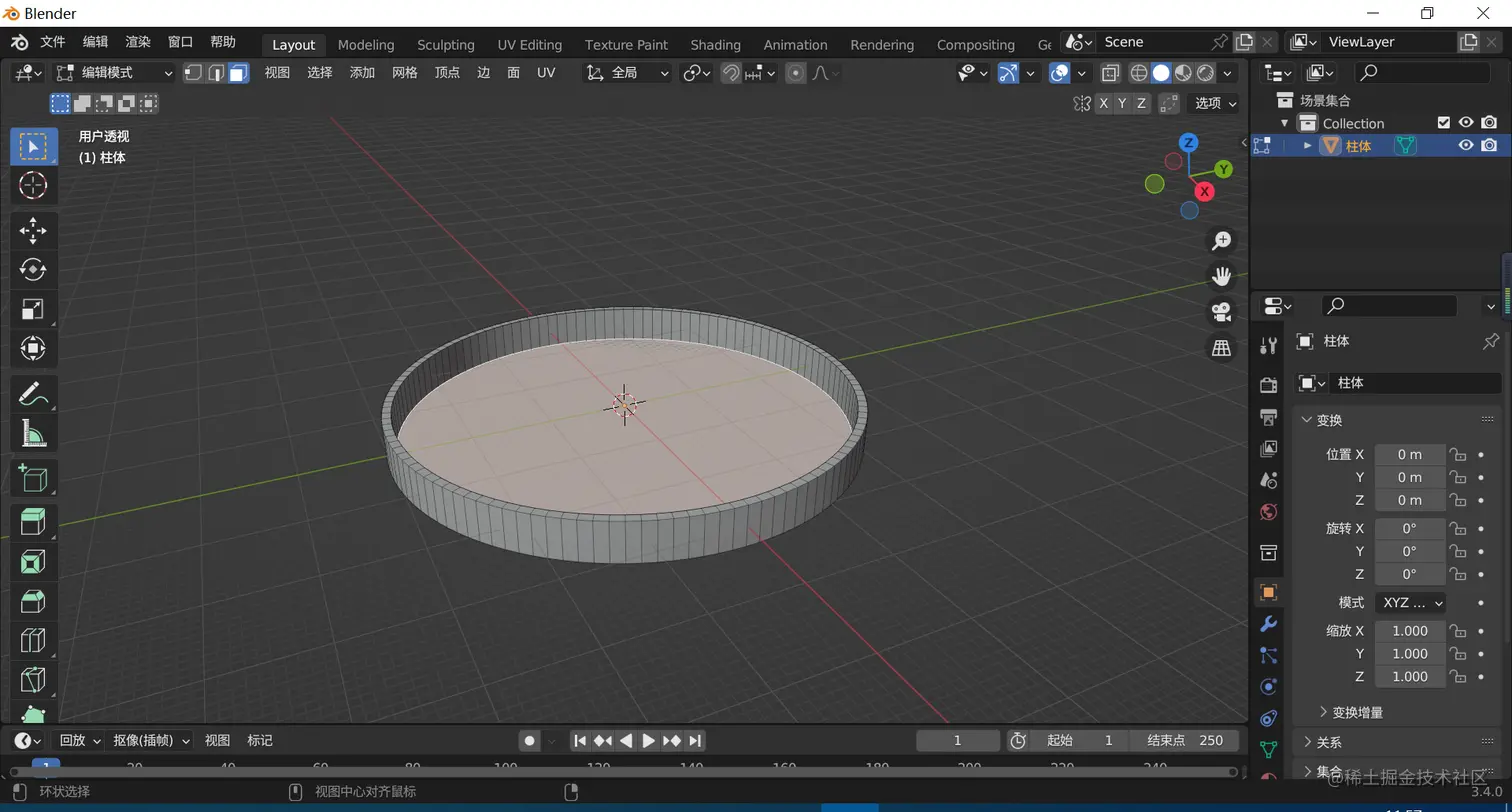
Task: Open the 选项 options dropdown
Action: (1215, 103)
